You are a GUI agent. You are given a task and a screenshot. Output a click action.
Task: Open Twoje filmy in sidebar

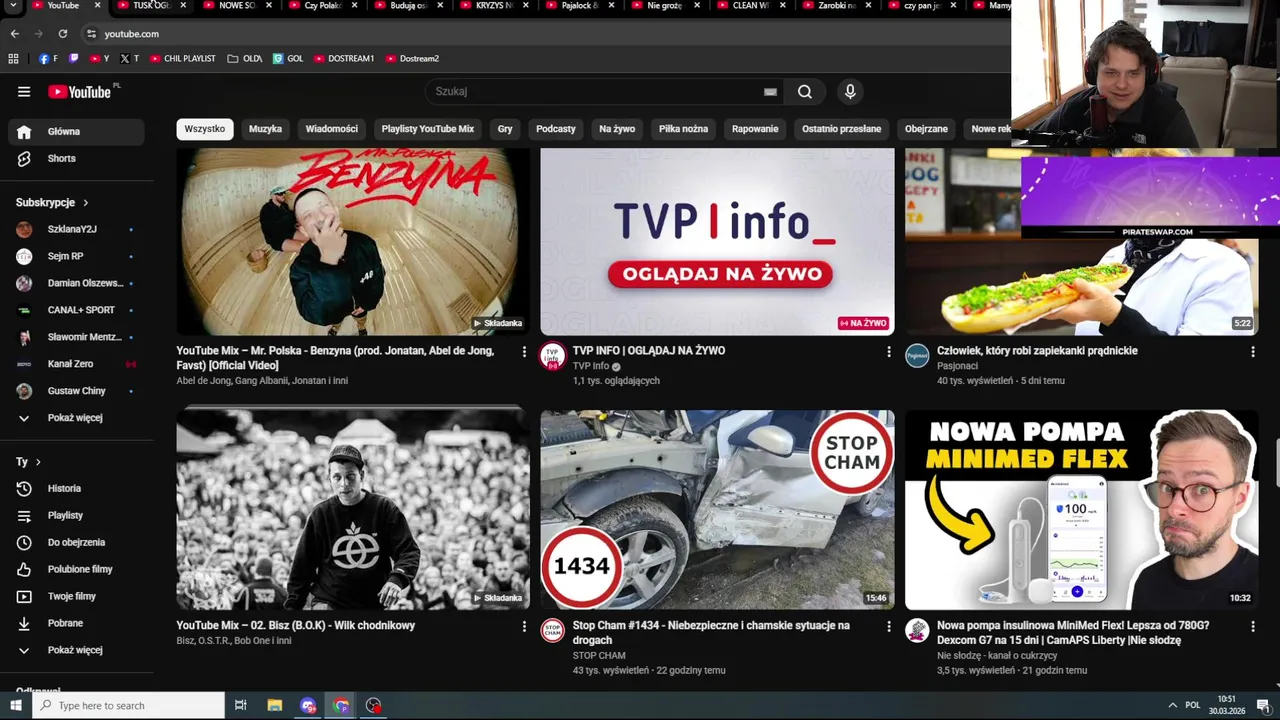tap(76, 597)
